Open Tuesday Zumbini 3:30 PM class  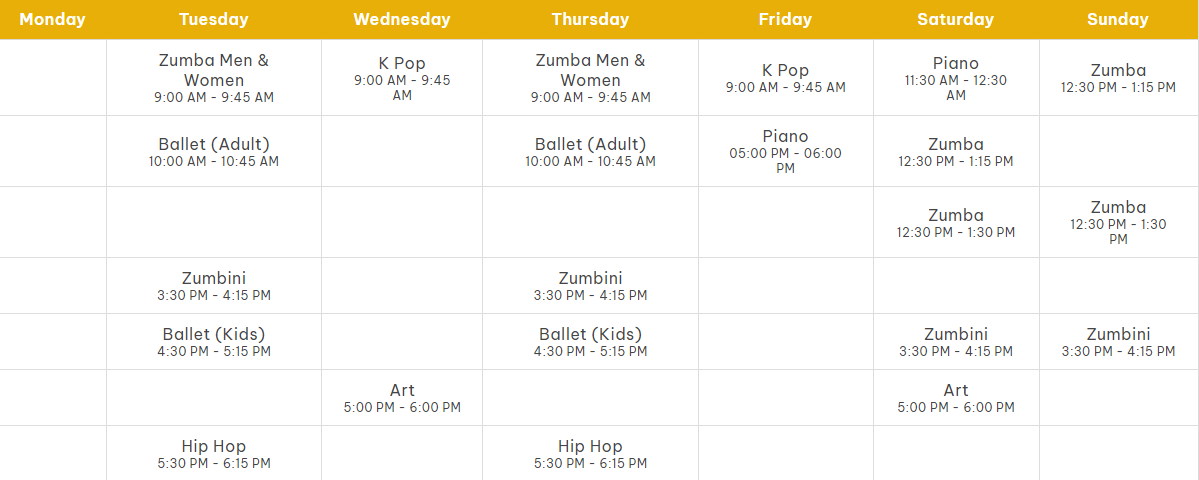click(x=214, y=286)
